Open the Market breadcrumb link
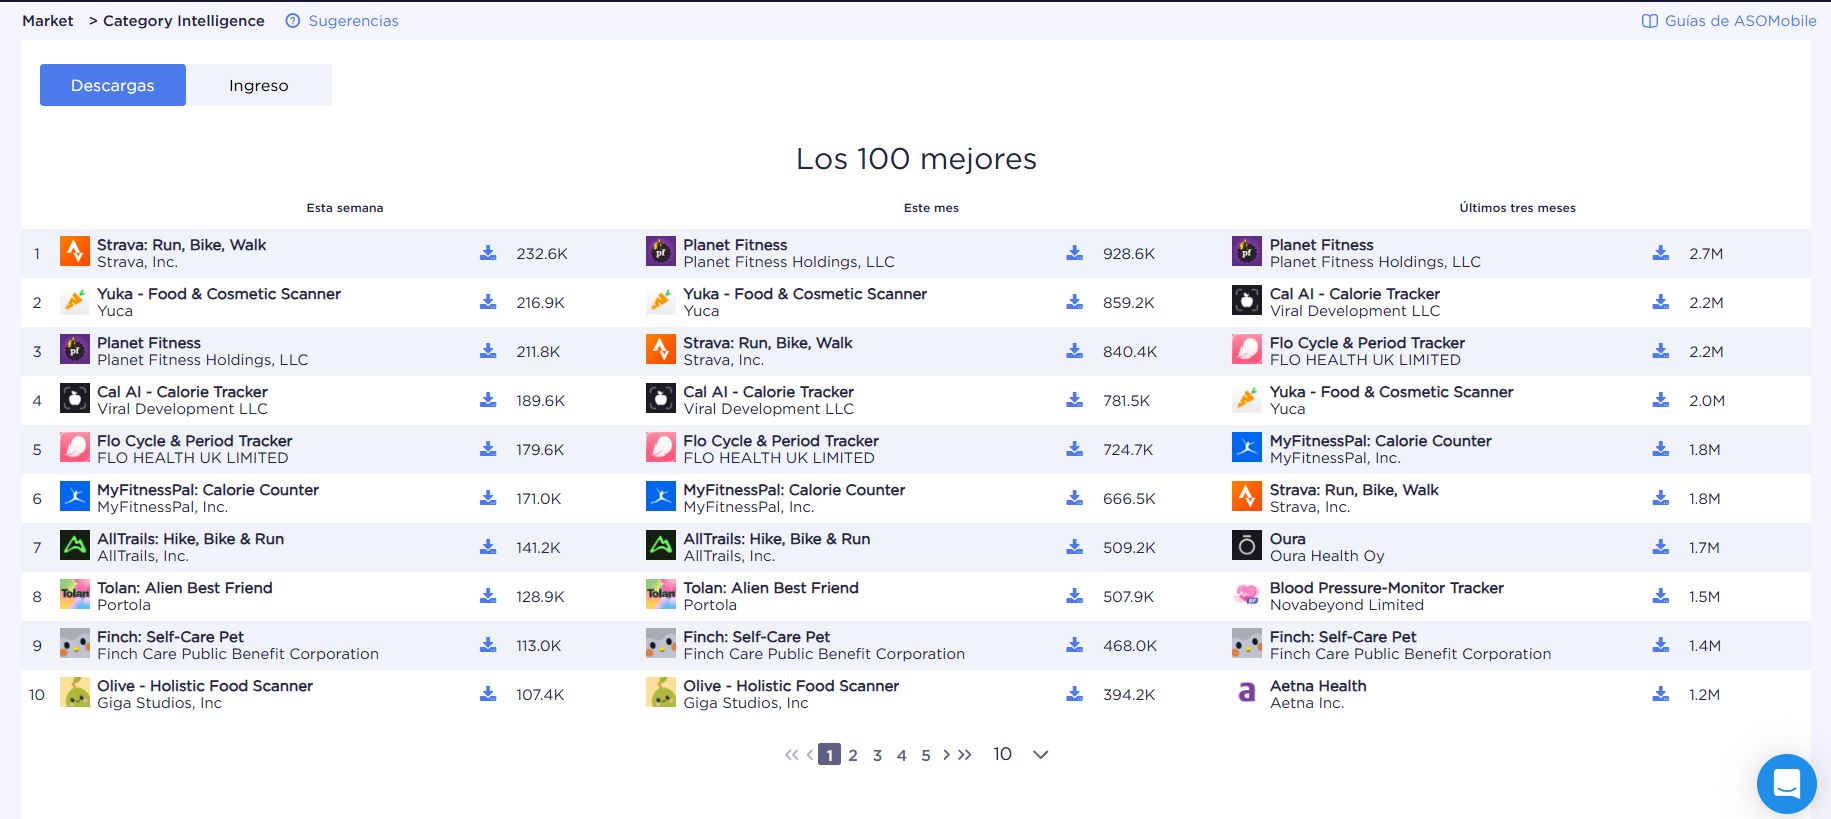1831x819 pixels. click(48, 21)
